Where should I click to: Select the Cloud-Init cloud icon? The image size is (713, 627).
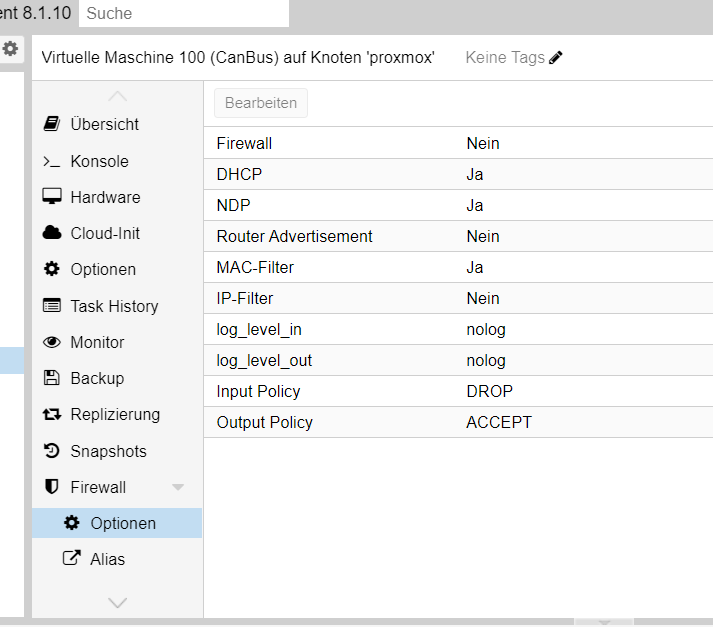[51, 233]
